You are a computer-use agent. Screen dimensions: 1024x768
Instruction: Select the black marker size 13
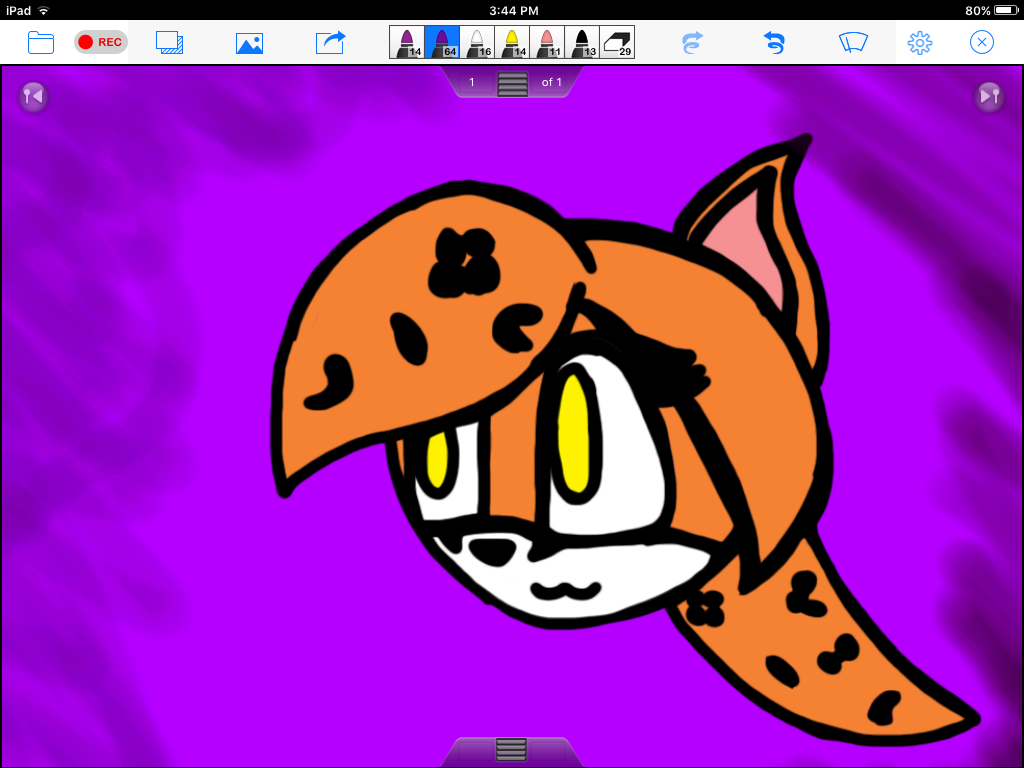[x=582, y=42]
